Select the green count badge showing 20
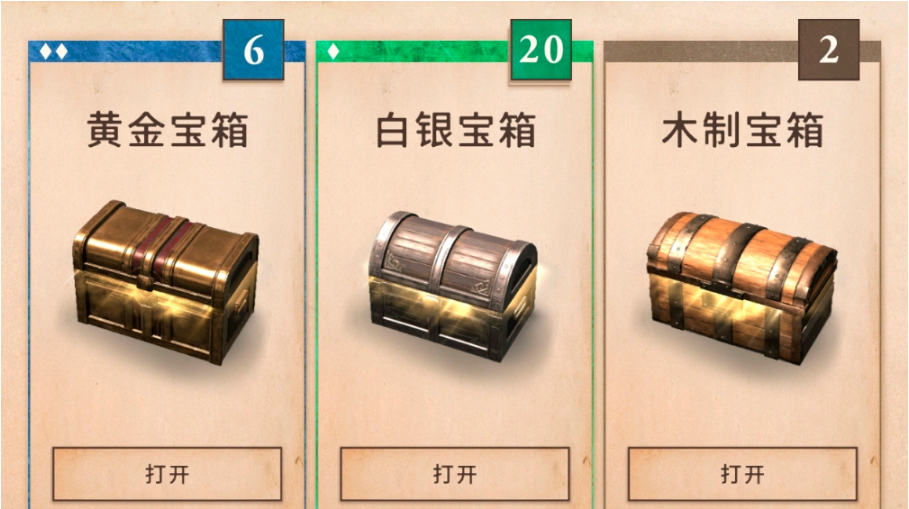This screenshot has height=509, width=909. [541, 50]
